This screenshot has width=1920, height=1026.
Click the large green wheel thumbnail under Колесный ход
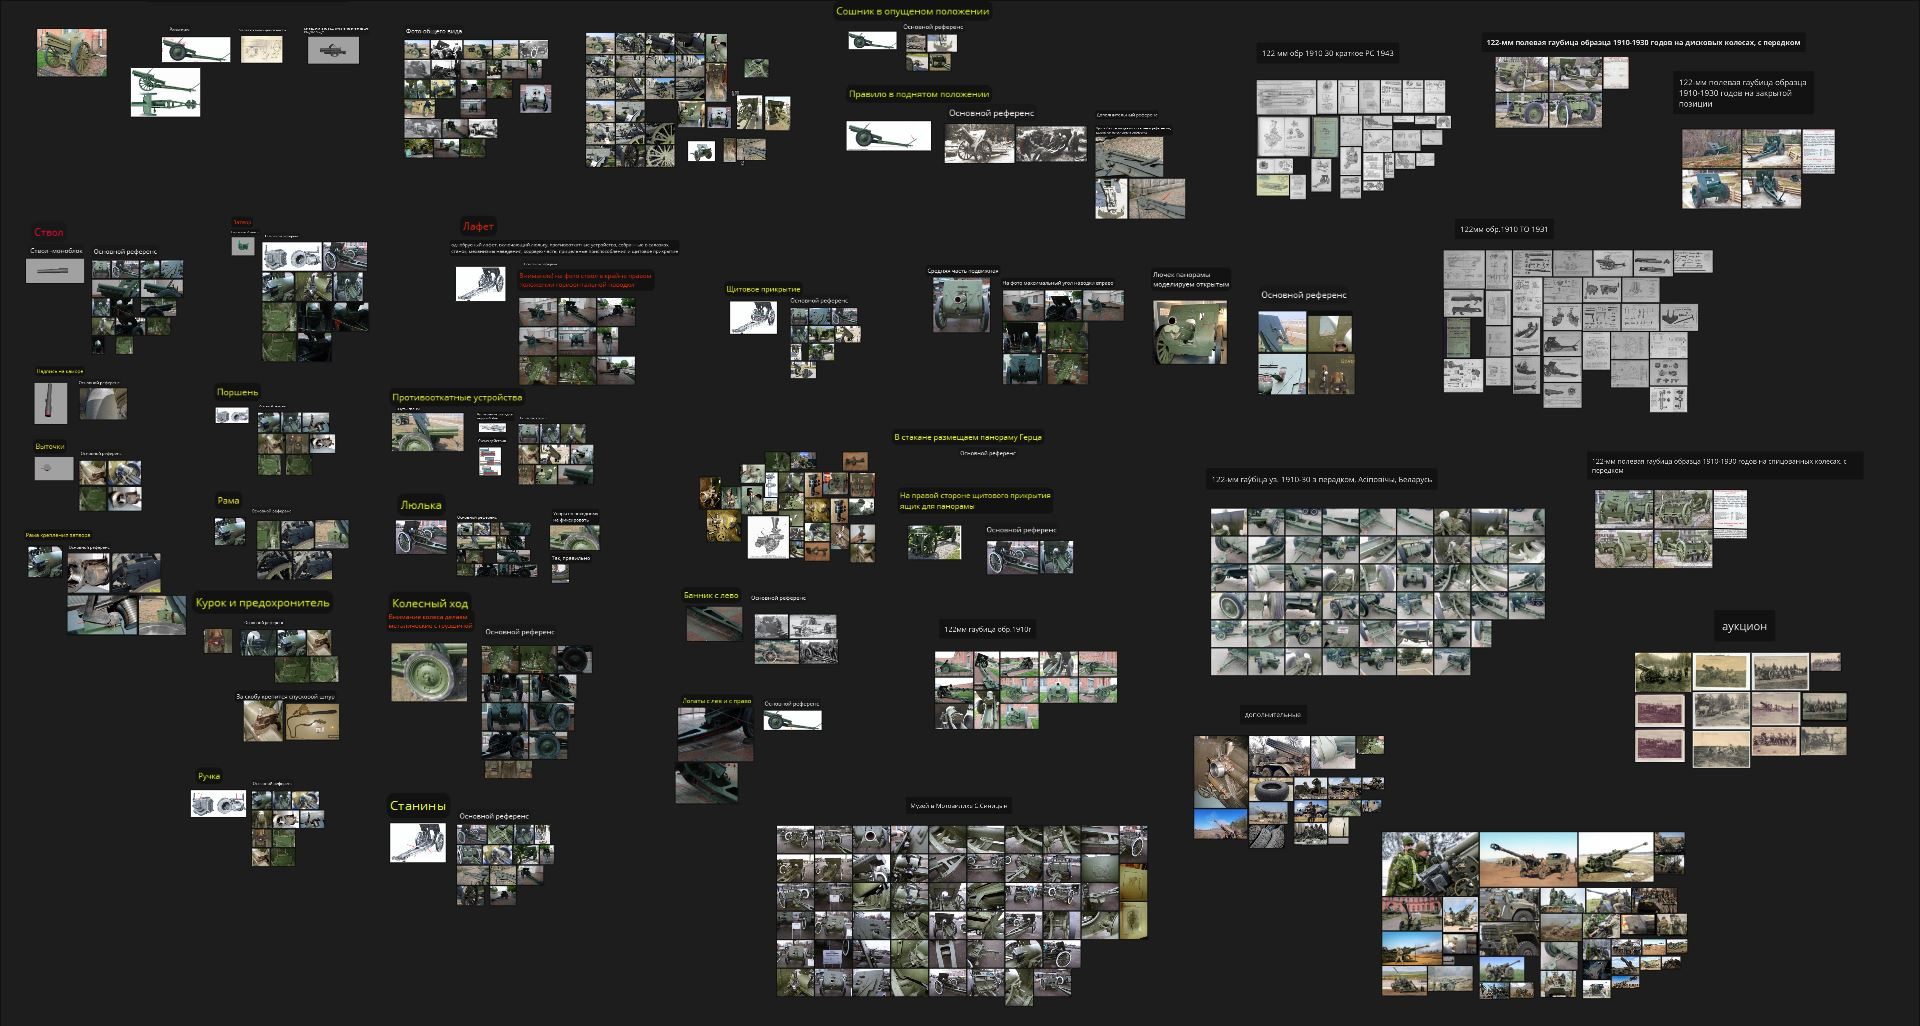tap(428, 671)
